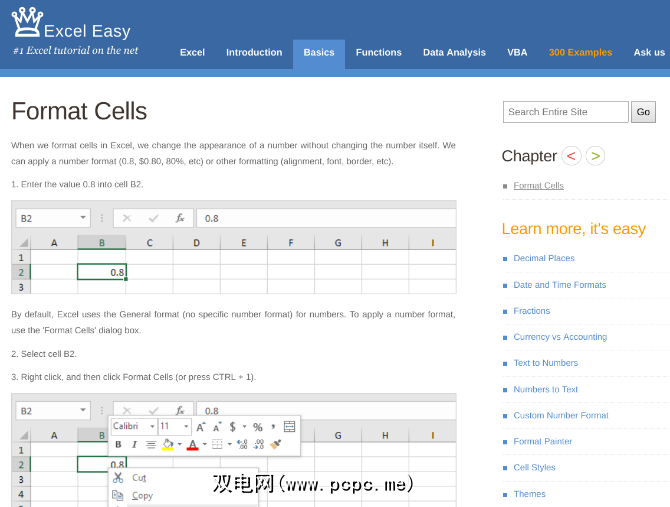The image size is (670, 507).
Task: Click the insert function fx icon
Action: pyautogui.click(x=180, y=218)
